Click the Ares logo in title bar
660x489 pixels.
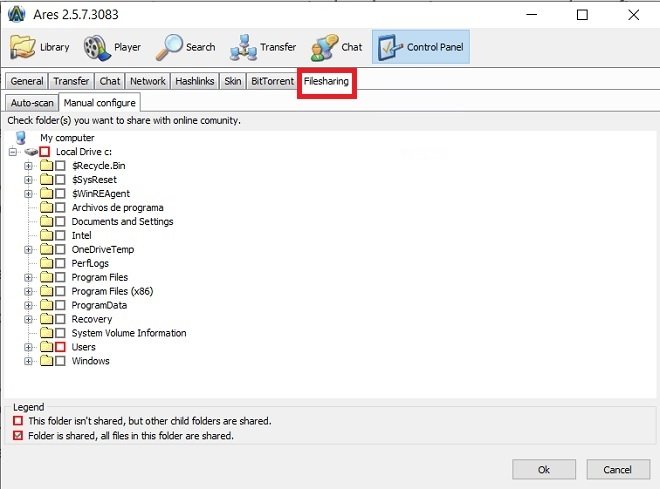click(17, 14)
